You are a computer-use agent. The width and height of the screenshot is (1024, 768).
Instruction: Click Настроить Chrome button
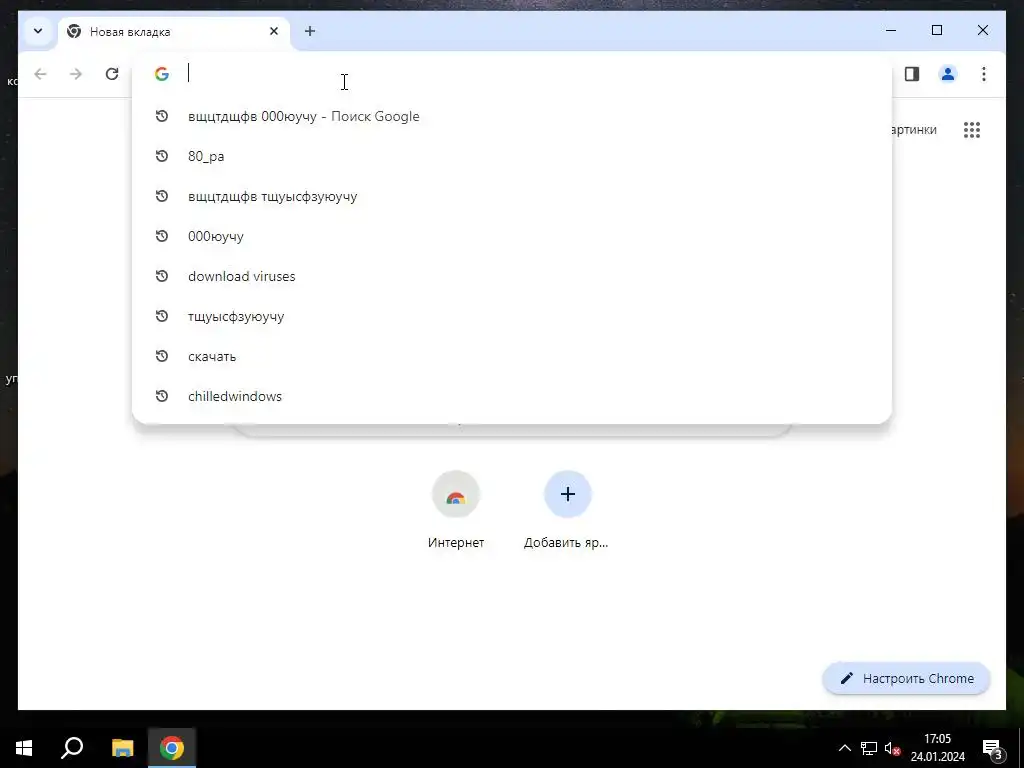pos(906,678)
